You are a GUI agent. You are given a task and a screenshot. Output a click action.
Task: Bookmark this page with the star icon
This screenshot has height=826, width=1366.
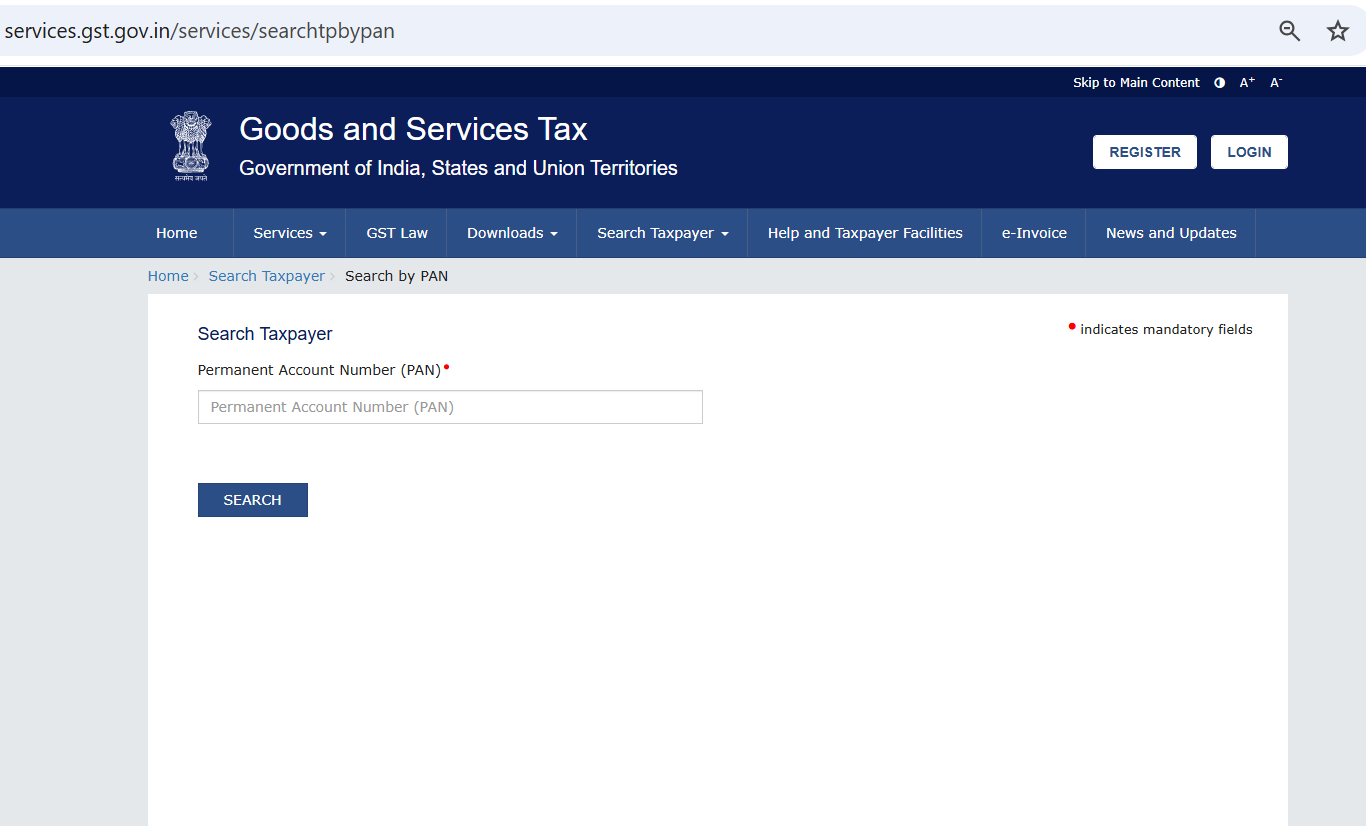(1337, 31)
